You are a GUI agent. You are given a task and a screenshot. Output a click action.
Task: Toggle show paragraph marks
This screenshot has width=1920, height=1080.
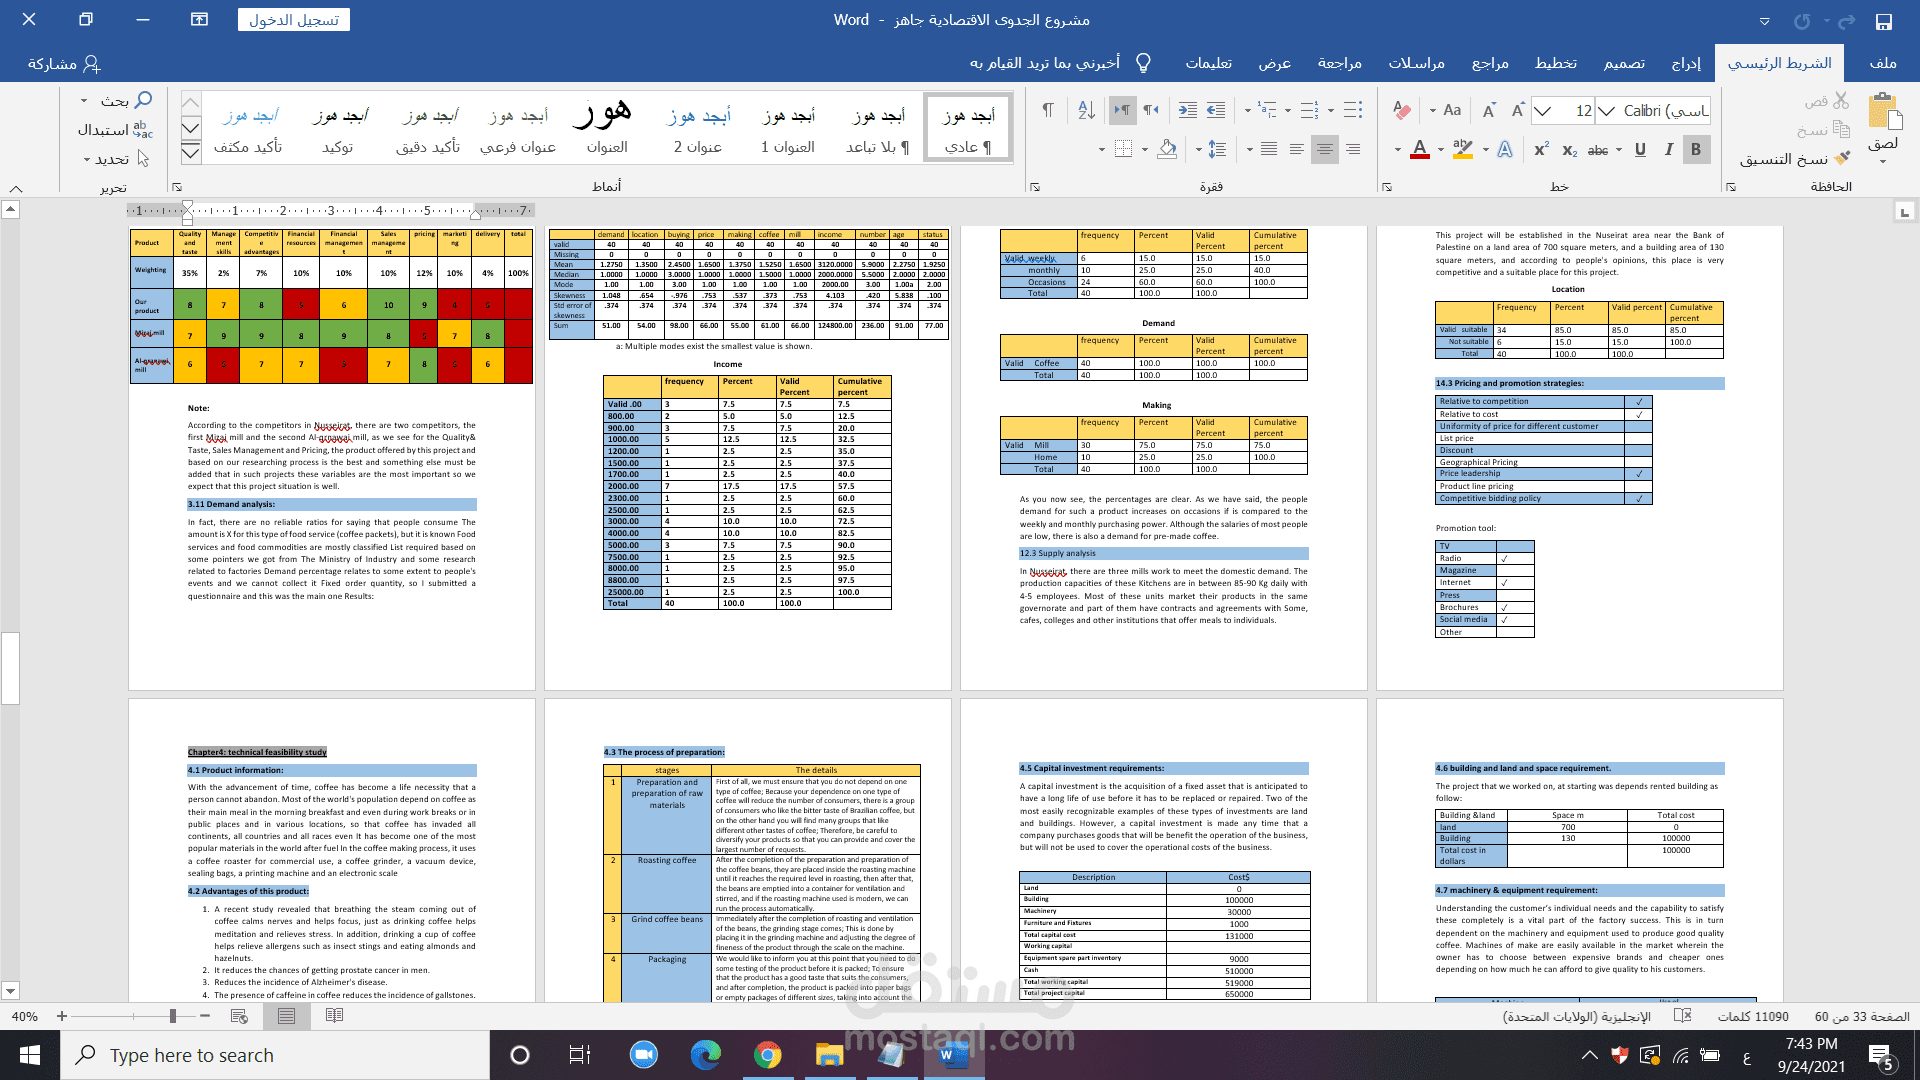click(1047, 111)
